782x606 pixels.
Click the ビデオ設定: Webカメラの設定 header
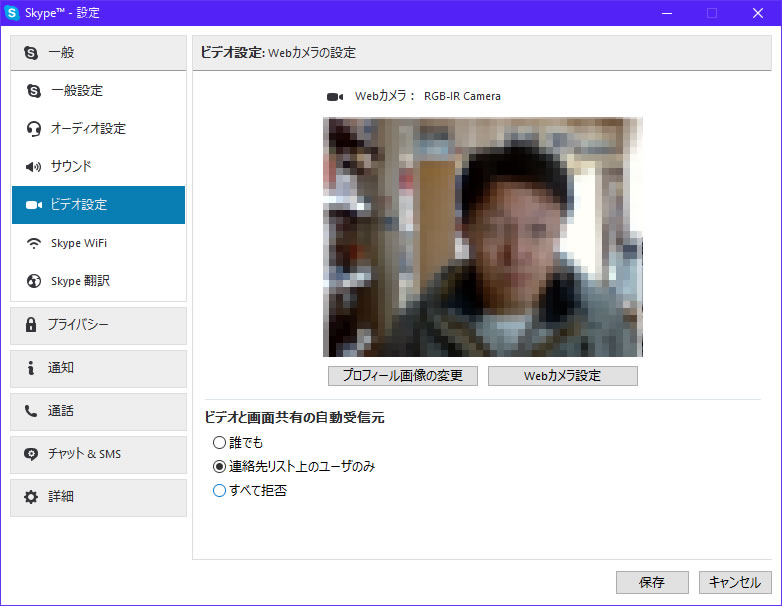278,52
